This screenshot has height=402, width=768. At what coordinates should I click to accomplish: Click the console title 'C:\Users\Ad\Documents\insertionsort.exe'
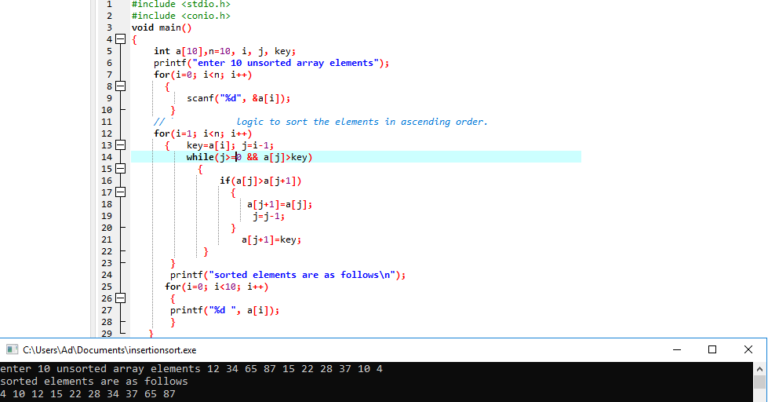[109, 350]
